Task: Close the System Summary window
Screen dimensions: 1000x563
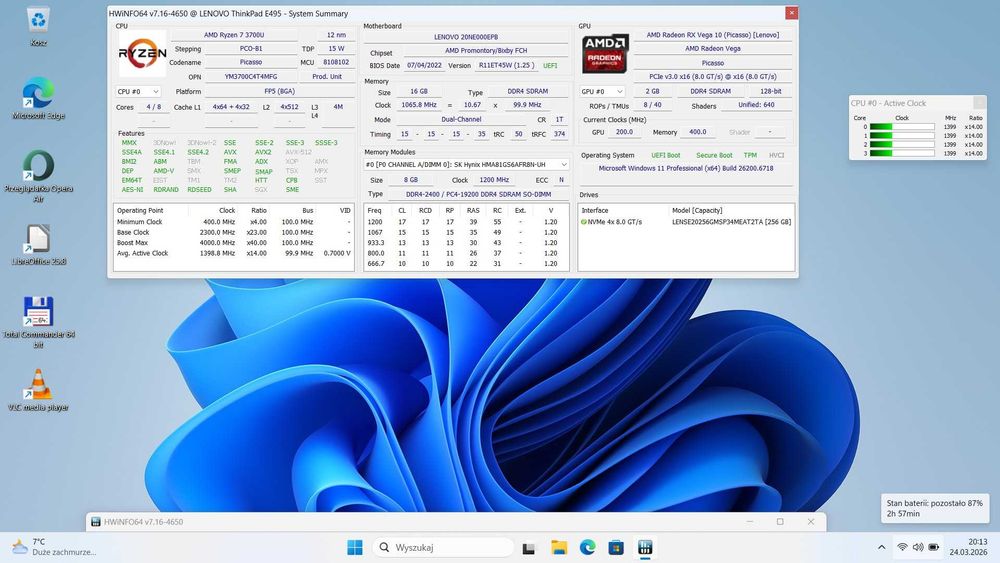Action: [x=791, y=13]
